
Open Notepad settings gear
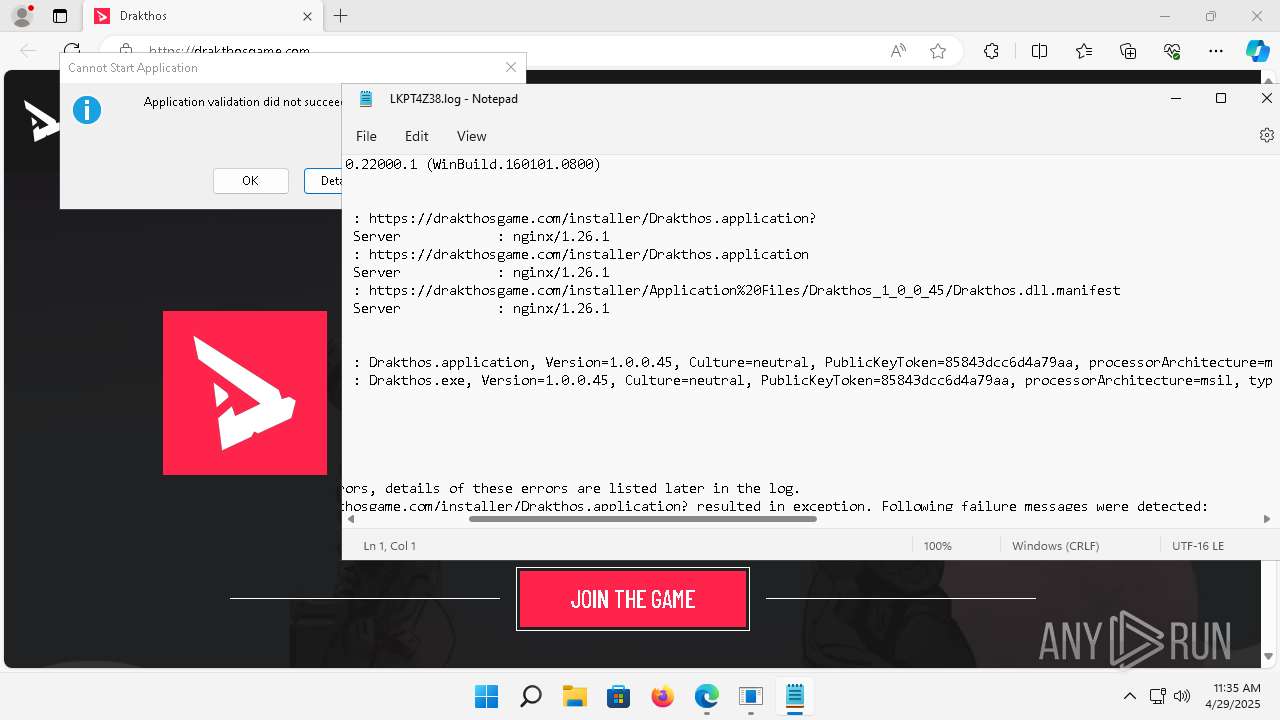coord(1266,135)
